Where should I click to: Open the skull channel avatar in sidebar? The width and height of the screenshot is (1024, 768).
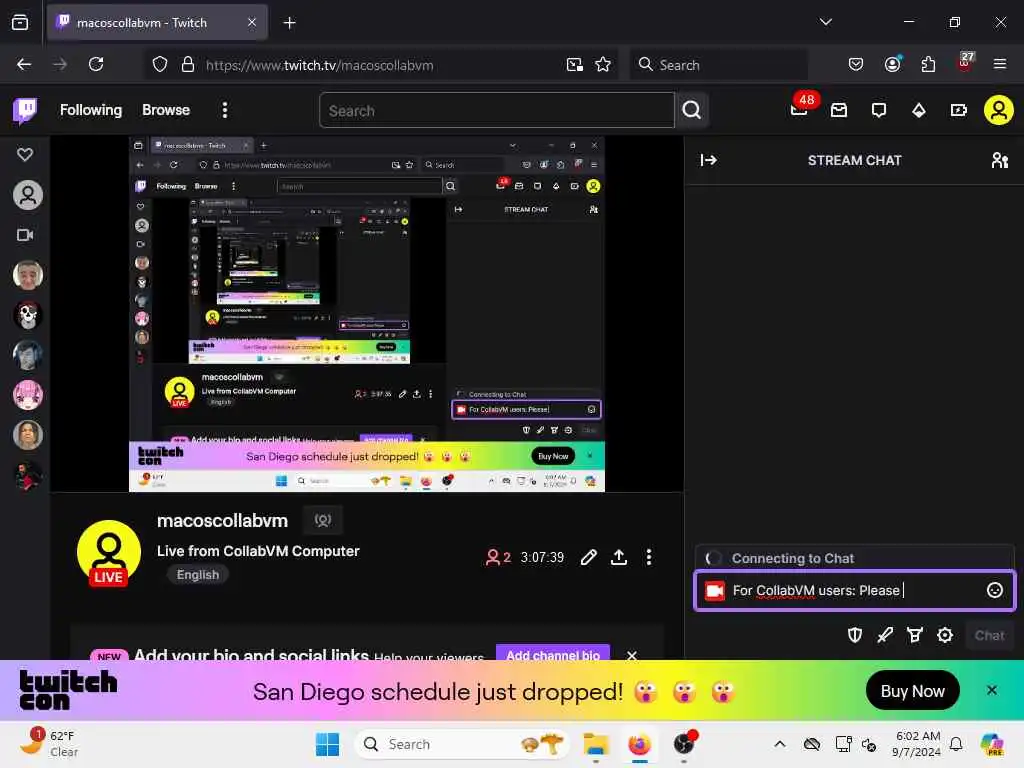pyautogui.click(x=27, y=315)
